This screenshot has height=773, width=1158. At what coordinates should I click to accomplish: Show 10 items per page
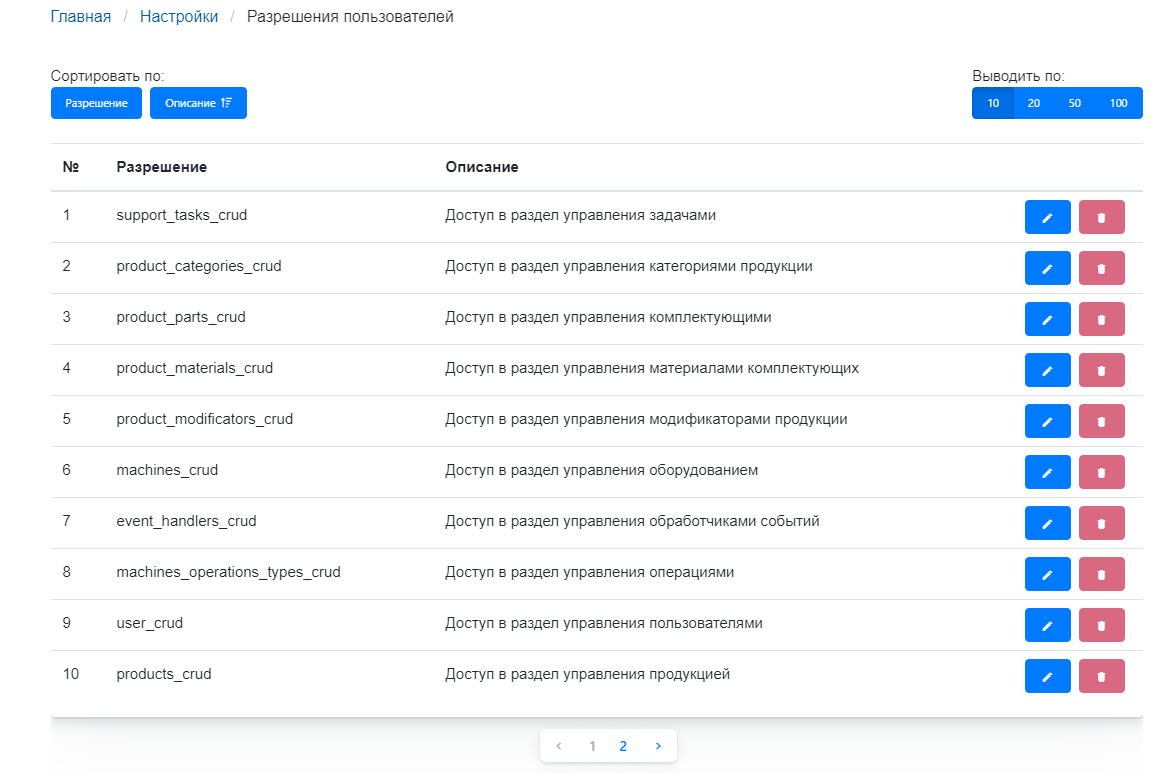pyautogui.click(x=993, y=103)
